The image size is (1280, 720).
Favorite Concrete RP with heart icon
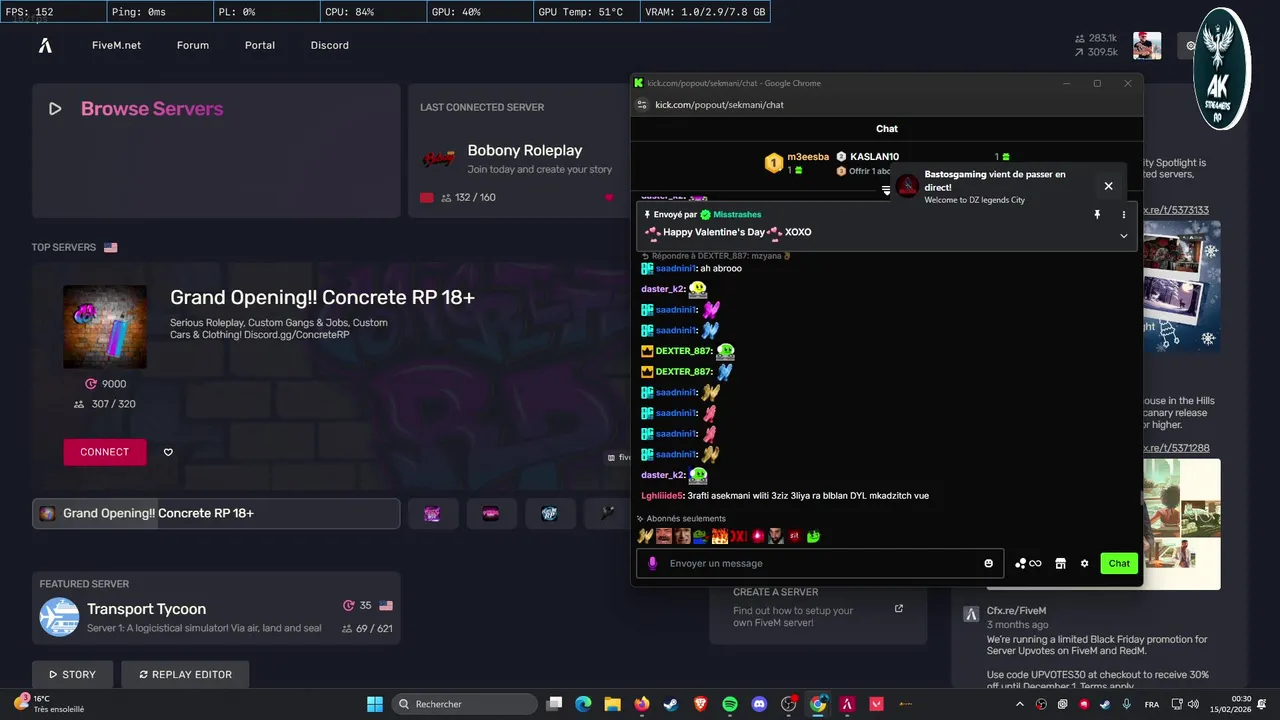(x=168, y=452)
